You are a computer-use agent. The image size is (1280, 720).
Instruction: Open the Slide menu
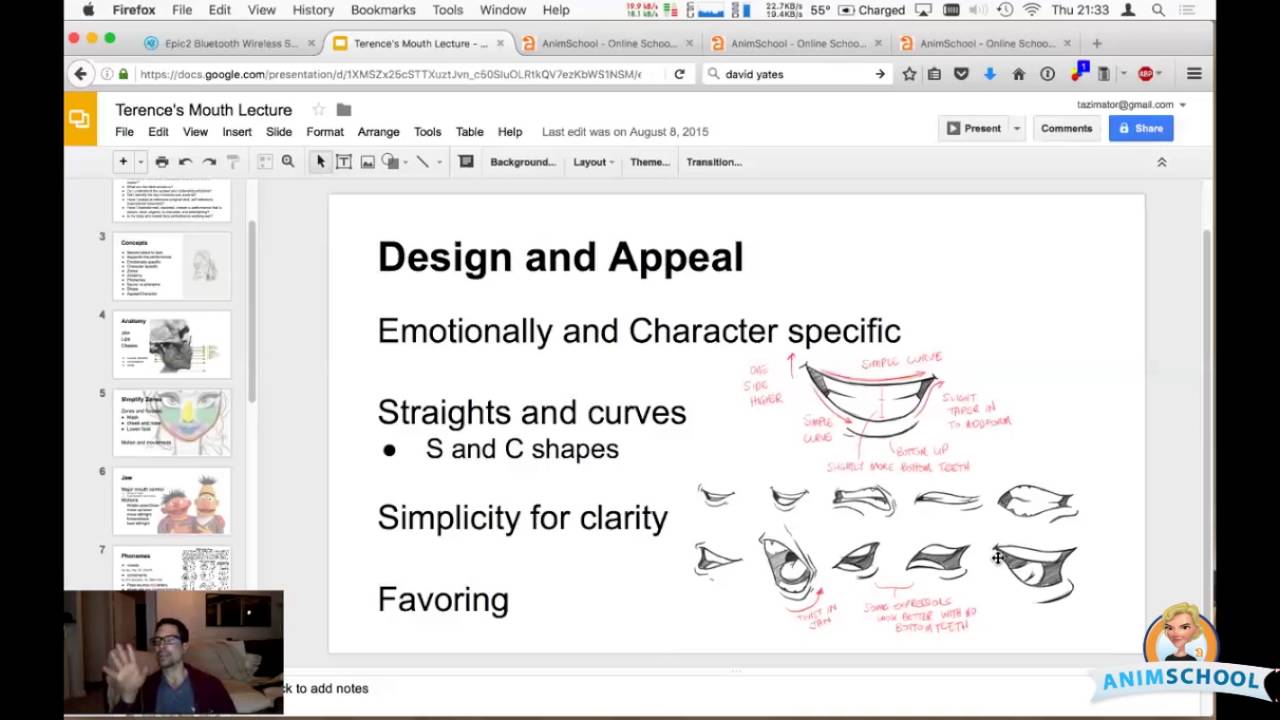(279, 132)
